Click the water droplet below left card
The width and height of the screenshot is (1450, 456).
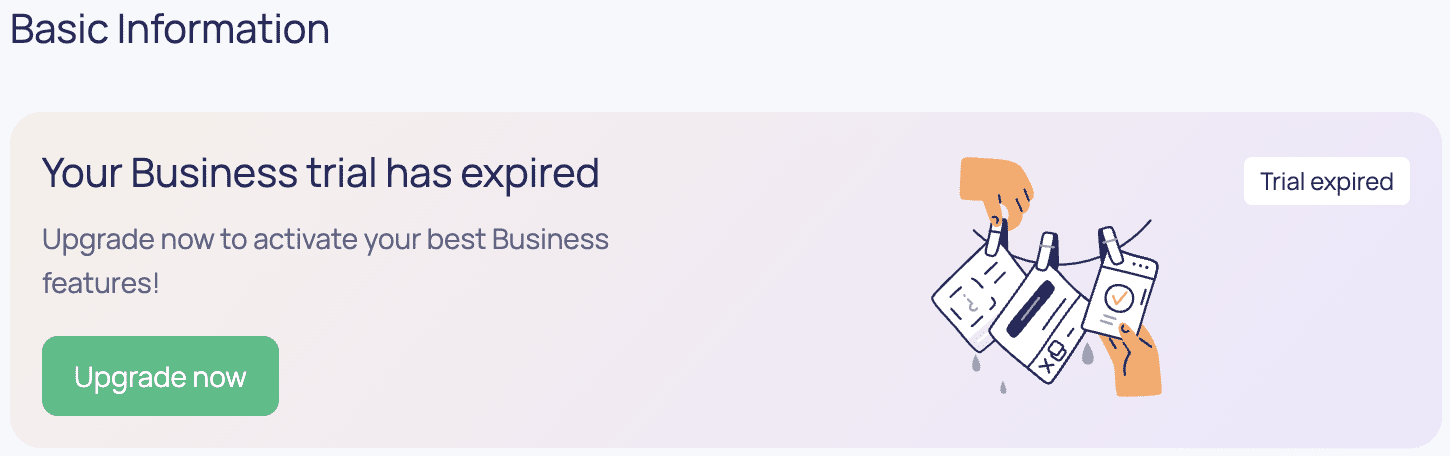pos(976,363)
